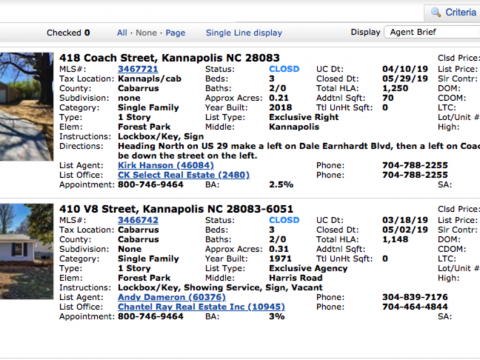
Task: Click CLOSD status for 410 V8 Street
Action: click(x=284, y=220)
